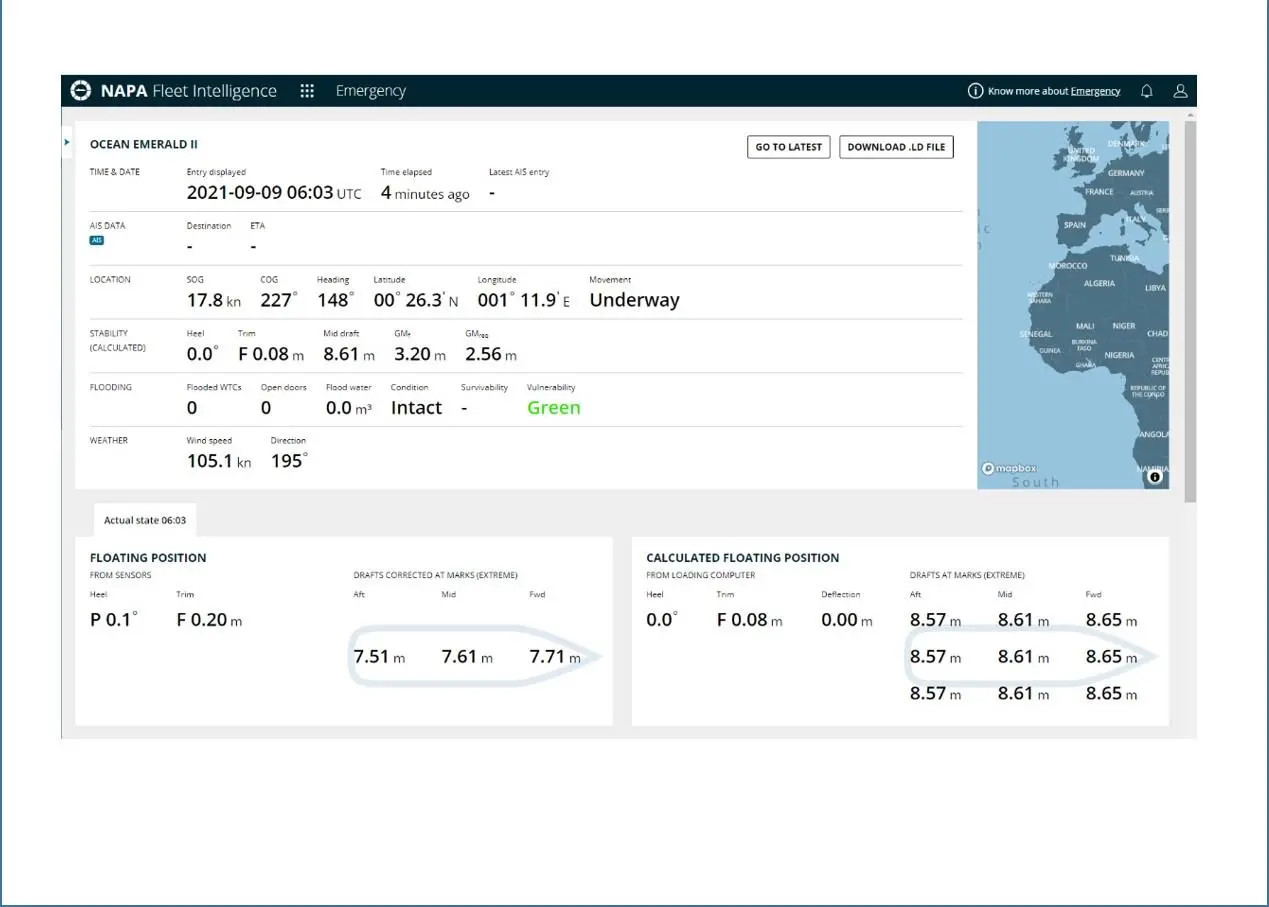Open the user profile icon
The width and height of the screenshot is (1269, 907).
point(1180,91)
